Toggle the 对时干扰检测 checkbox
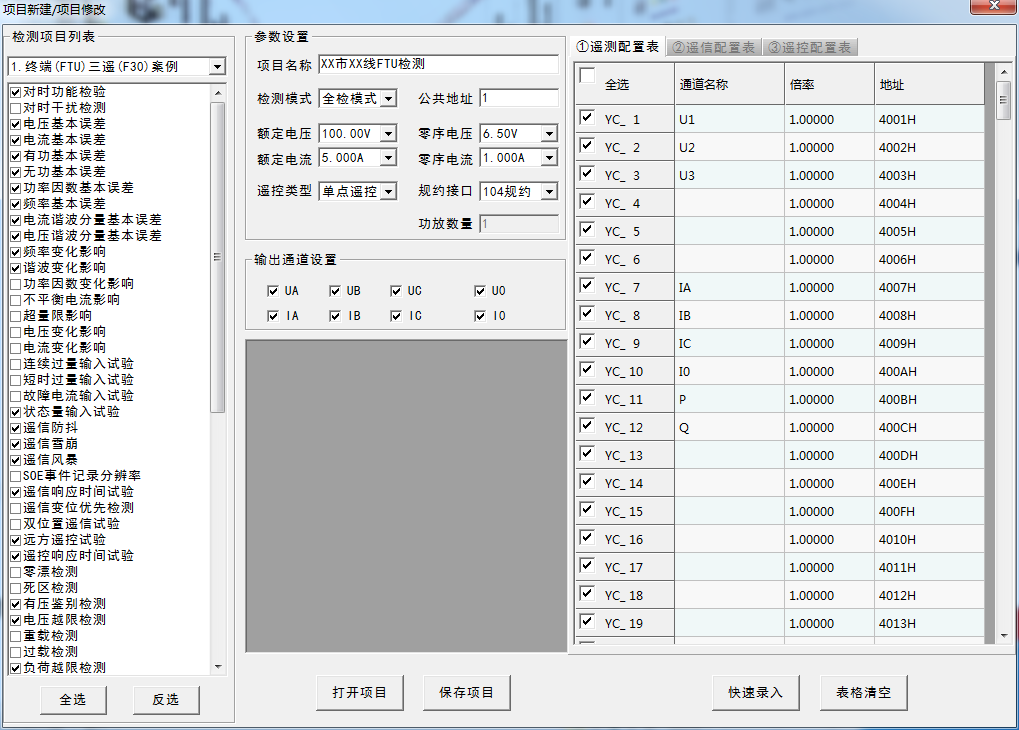This screenshot has width=1019, height=730. tap(15, 108)
